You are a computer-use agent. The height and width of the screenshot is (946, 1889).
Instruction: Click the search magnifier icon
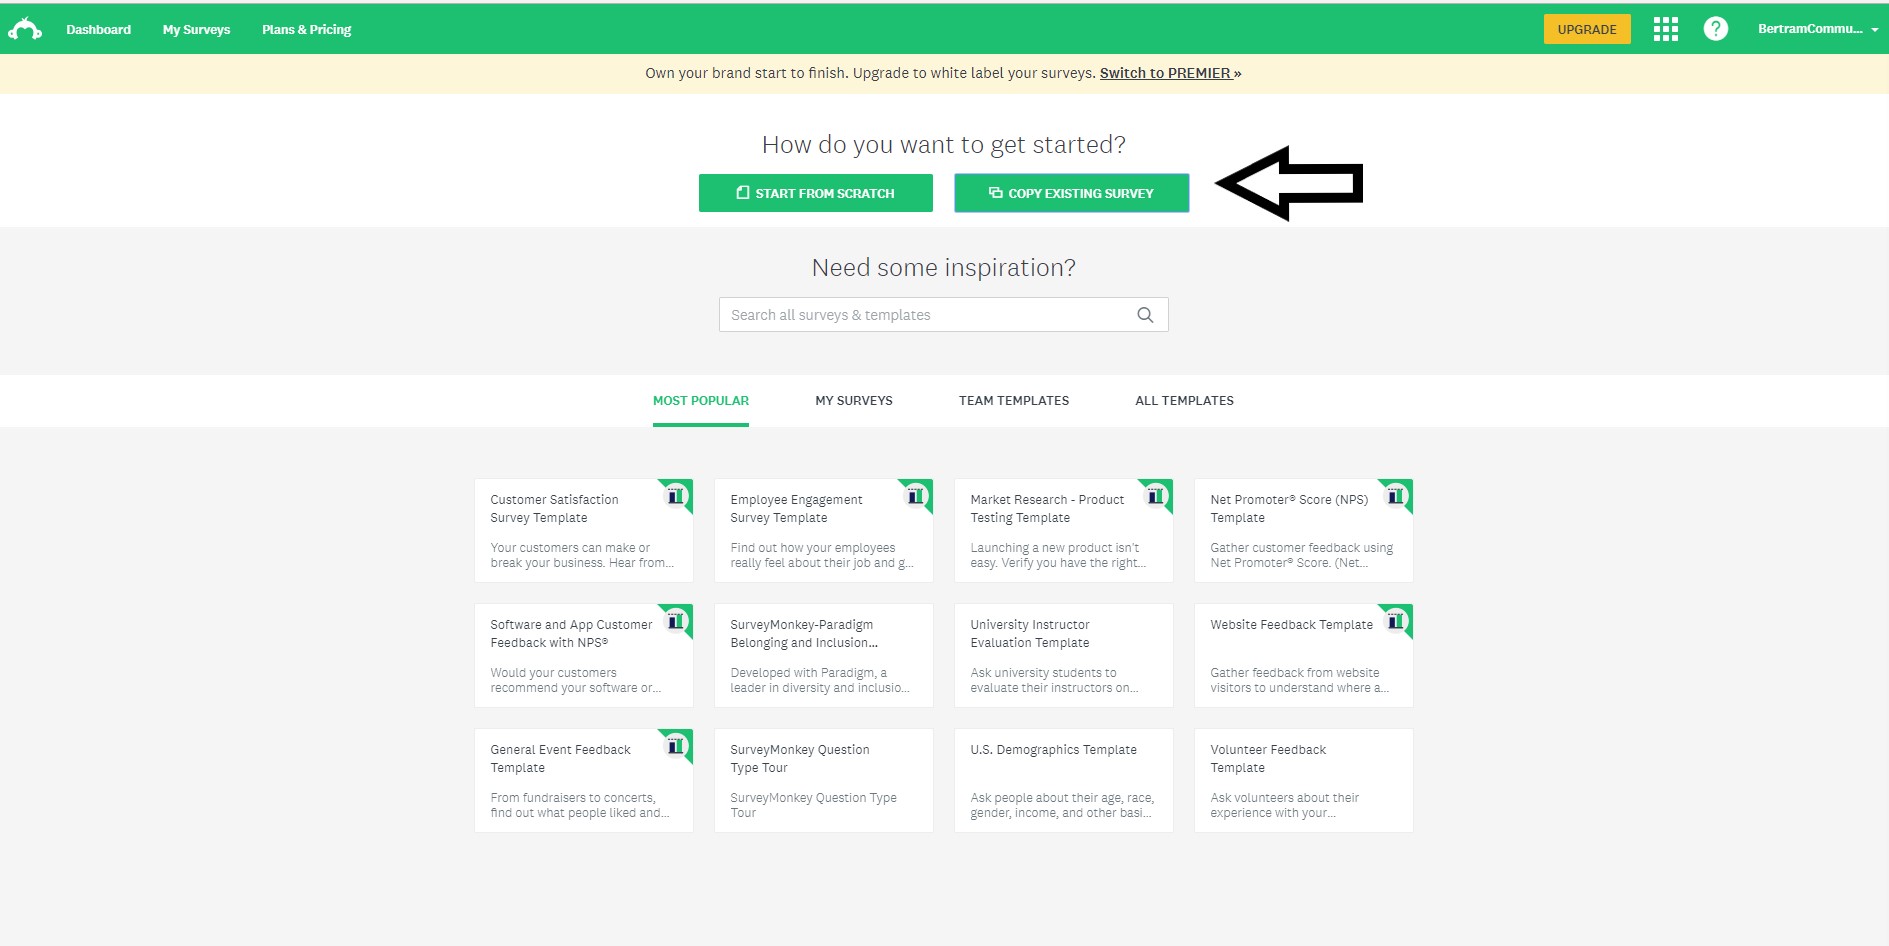[1145, 315]
